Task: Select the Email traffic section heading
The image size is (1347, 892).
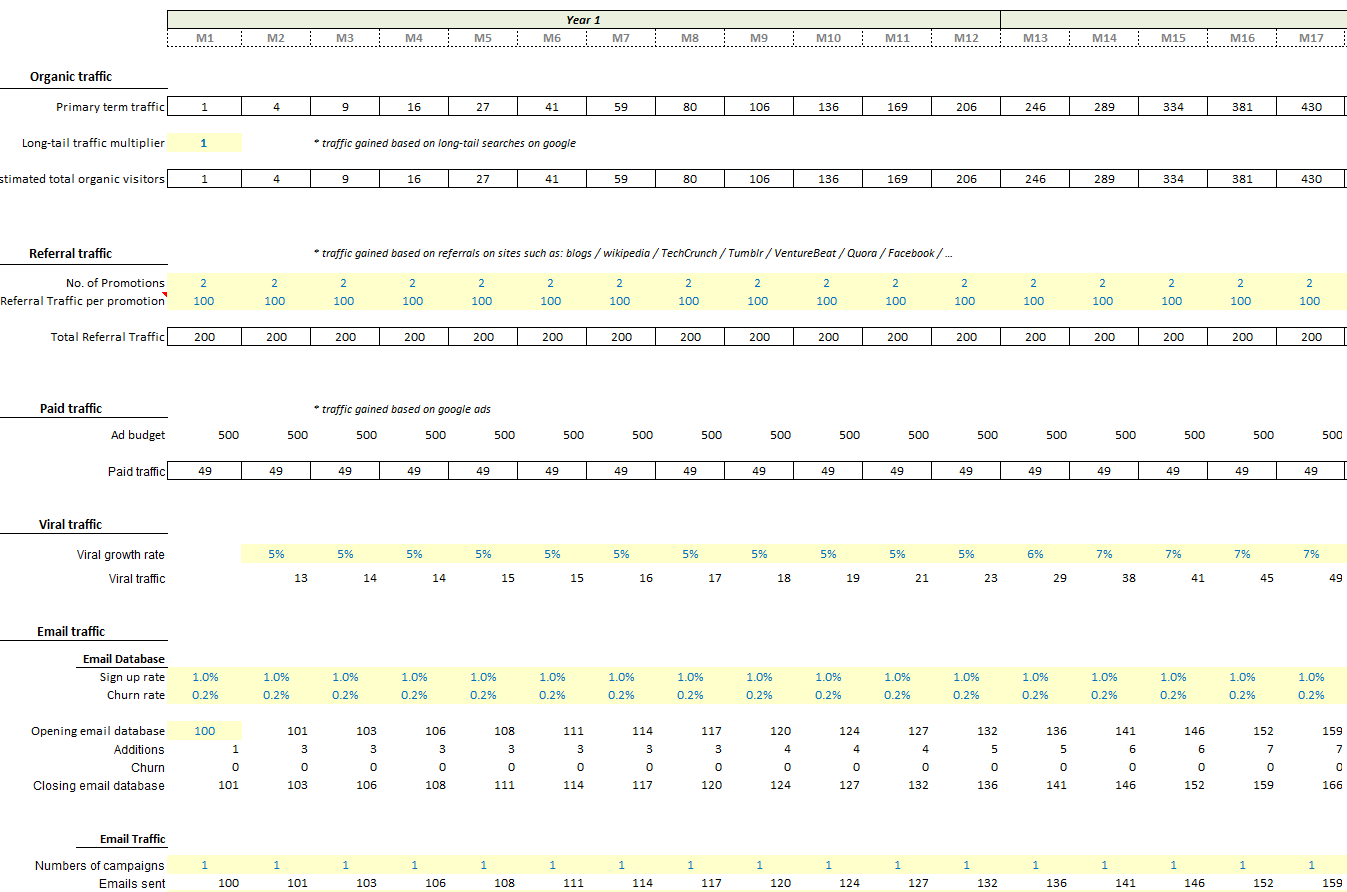Action: pos(71,632)
